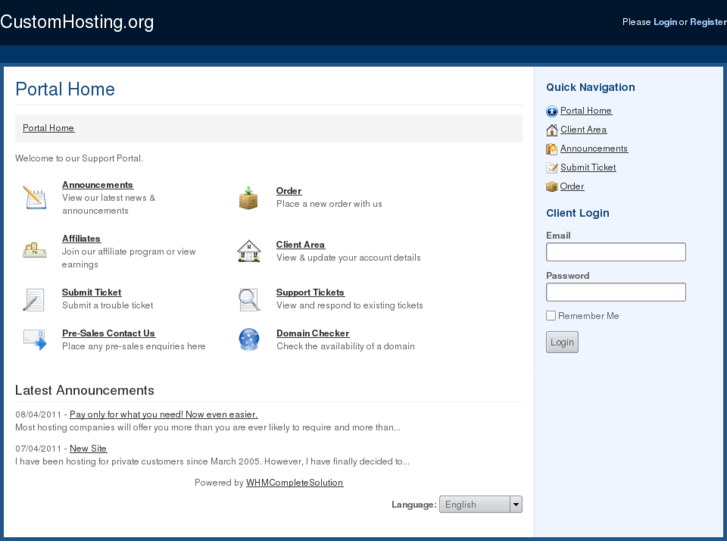Focus the Password input field

[616, 292]
